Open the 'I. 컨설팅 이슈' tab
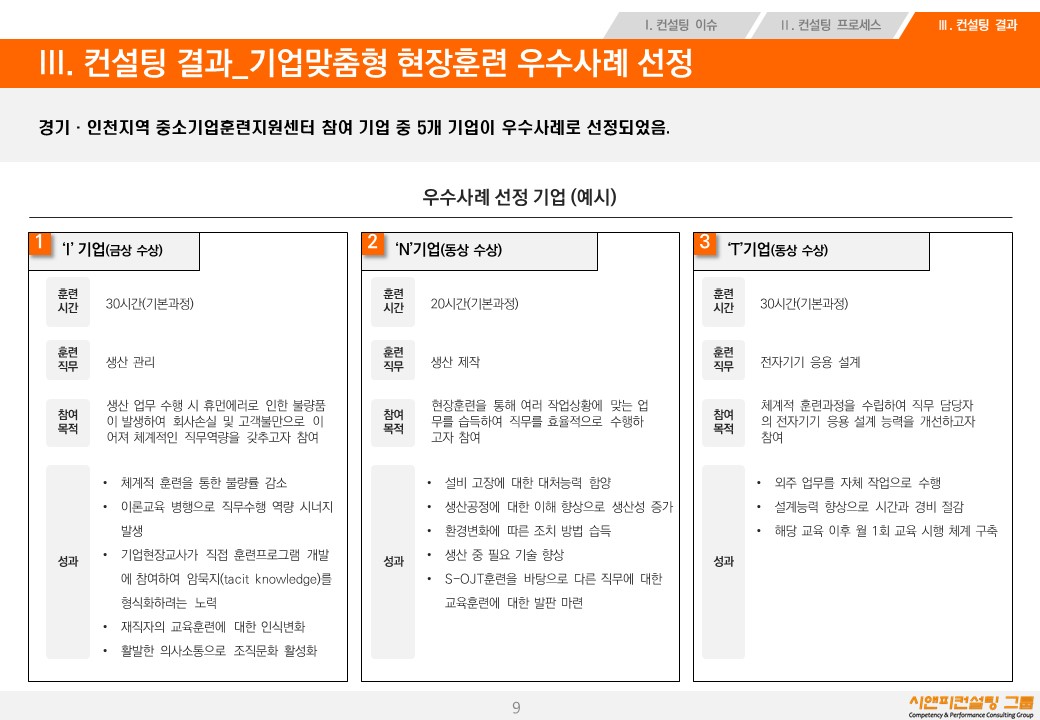This screenshot has width=1040, height=720. (x=681, y=25)
